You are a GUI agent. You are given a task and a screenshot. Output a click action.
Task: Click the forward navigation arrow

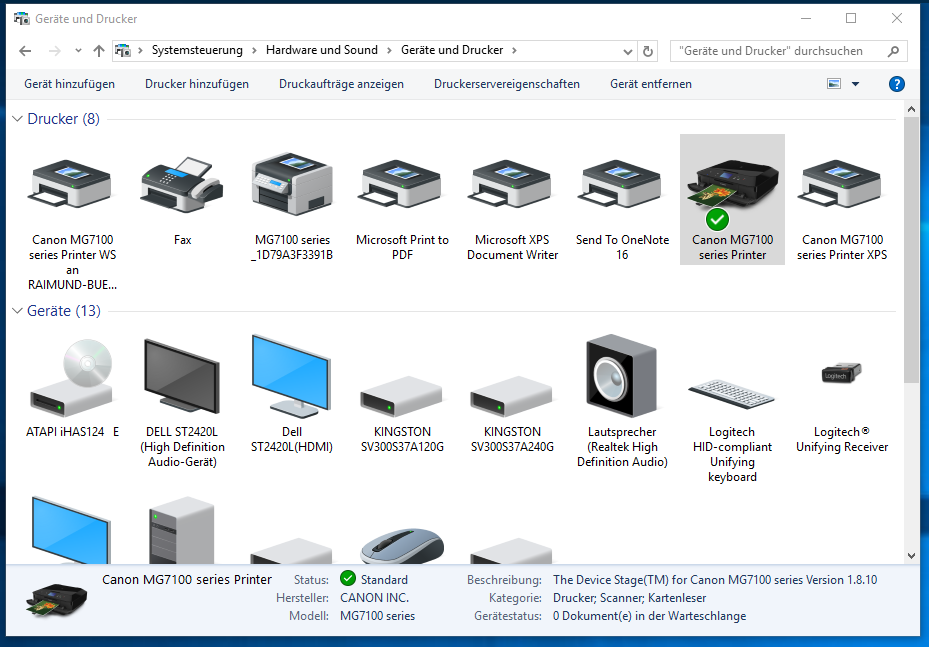point(55,51)
